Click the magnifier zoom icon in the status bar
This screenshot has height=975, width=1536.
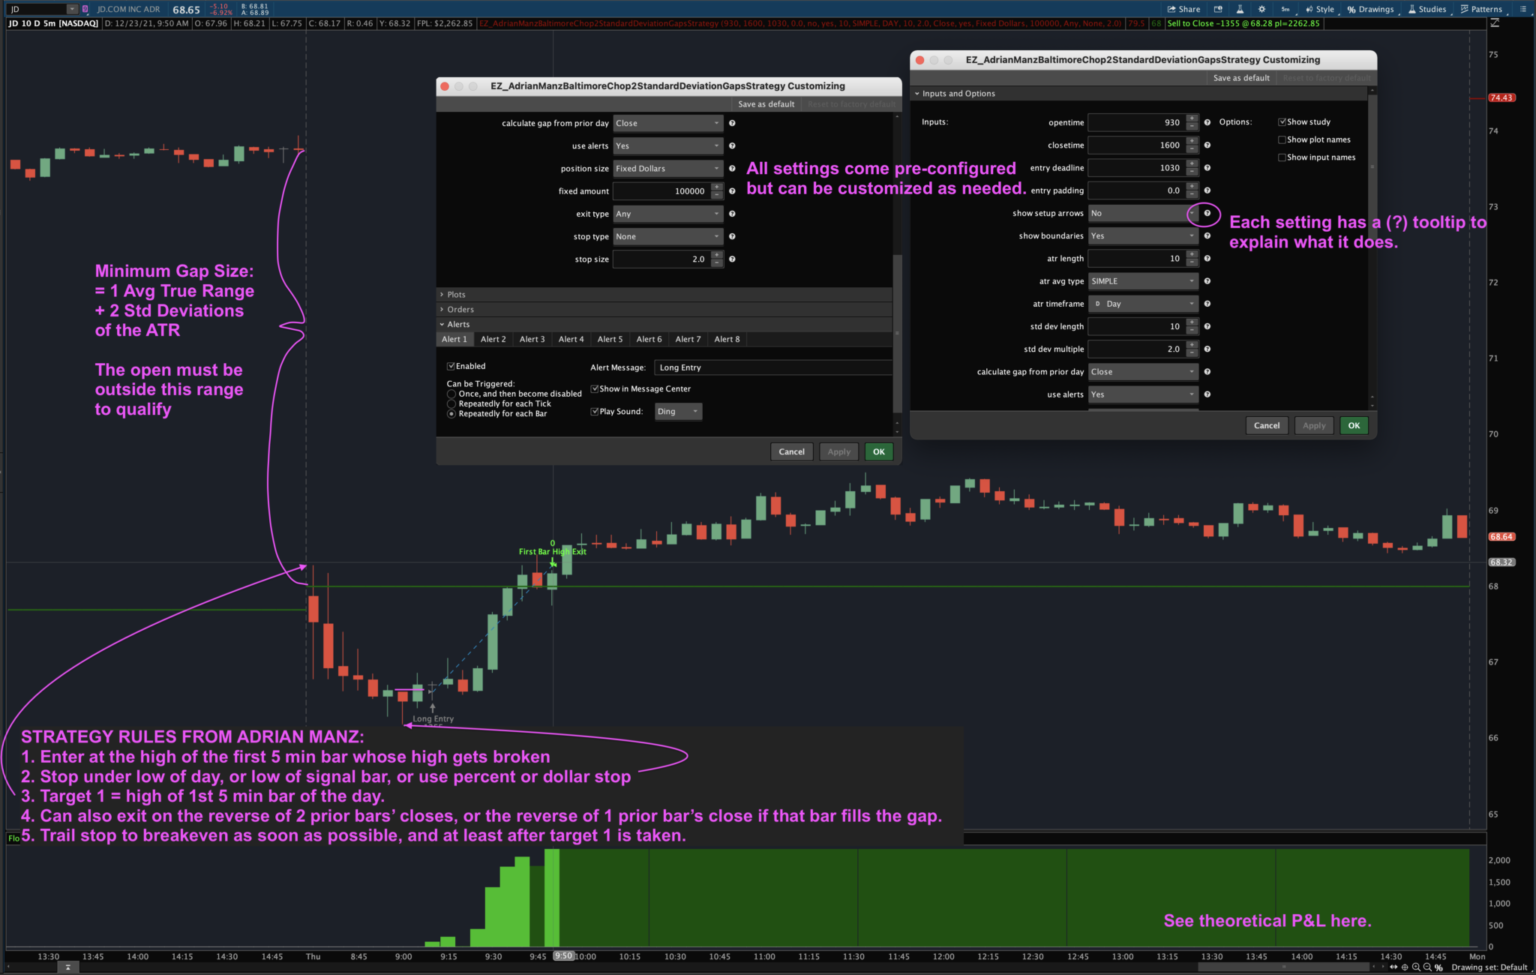(x=1416, y=967)
